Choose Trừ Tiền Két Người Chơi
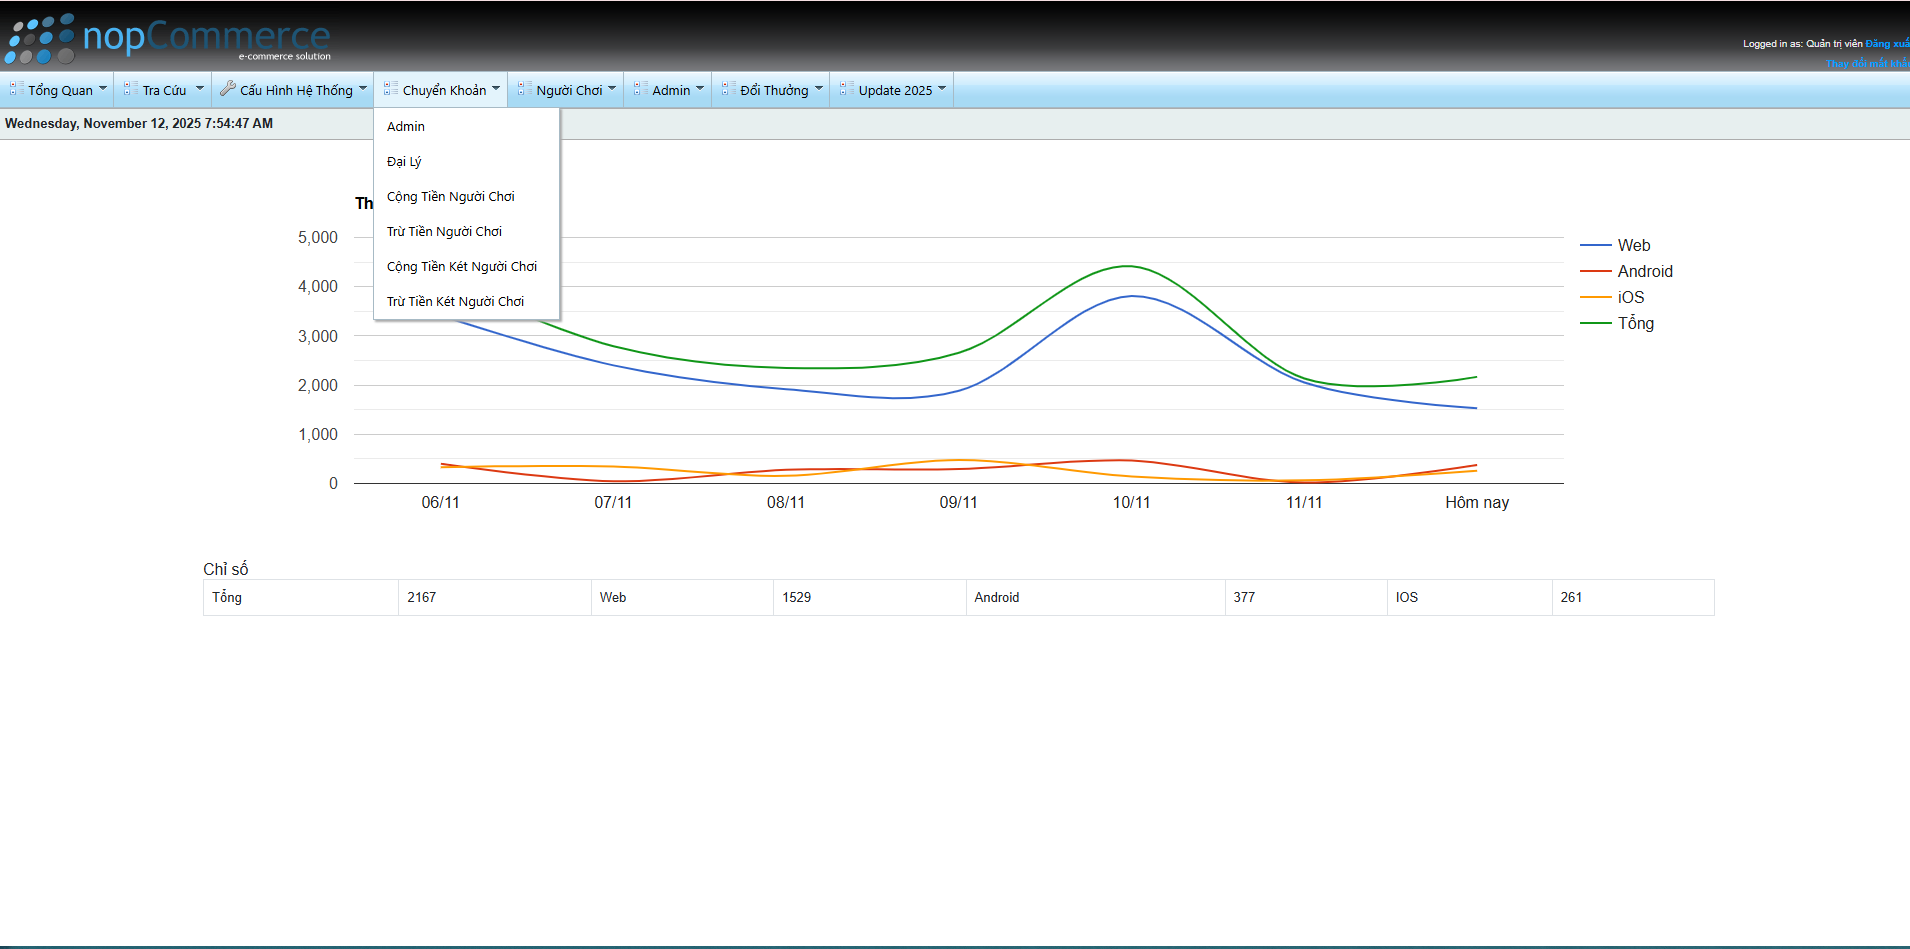Screen dimensions: 1910x949 pyautogui.click(x=455, y=301)
